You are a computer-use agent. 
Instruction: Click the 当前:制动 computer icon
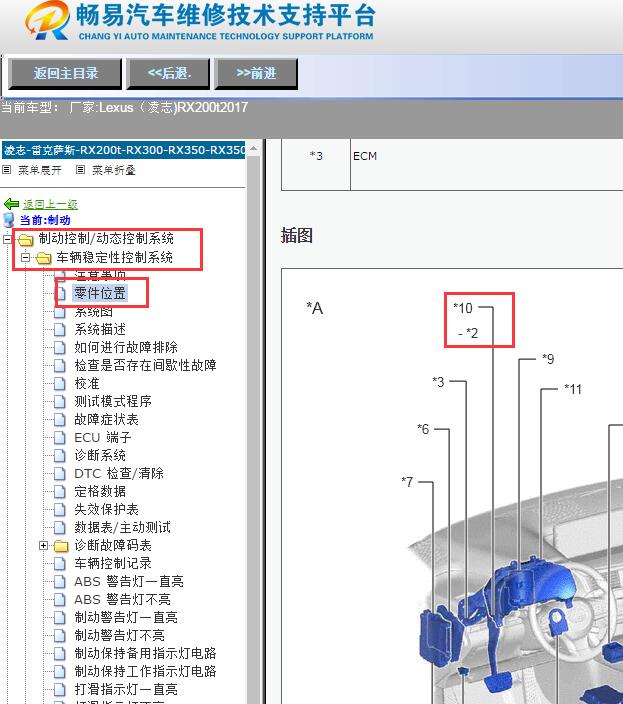click(x=9, y=220)
